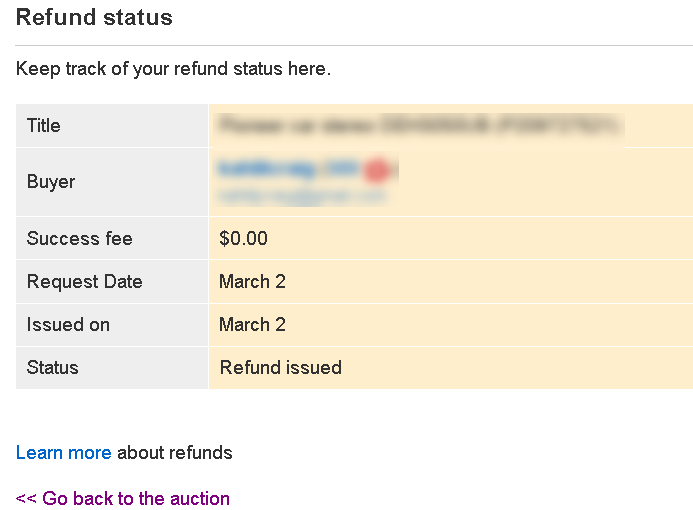Select the blurred auction title text
The width and height of the screenshot is (693, 510).
418,126
